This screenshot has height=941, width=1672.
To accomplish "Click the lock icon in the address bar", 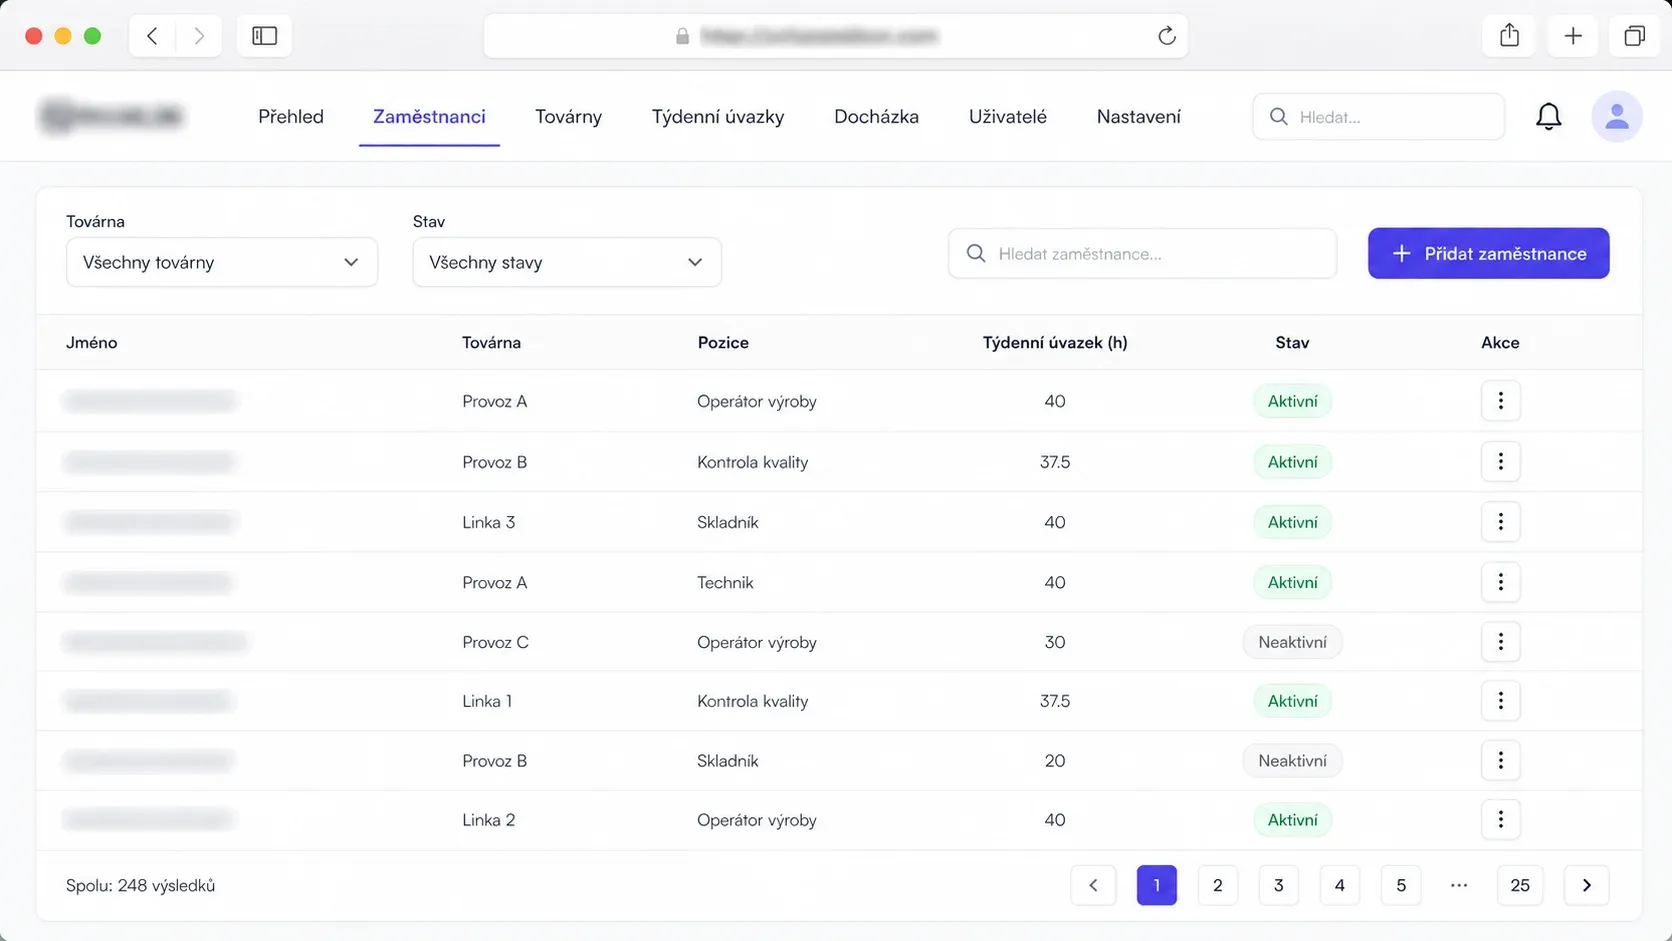I will (682, 36).
